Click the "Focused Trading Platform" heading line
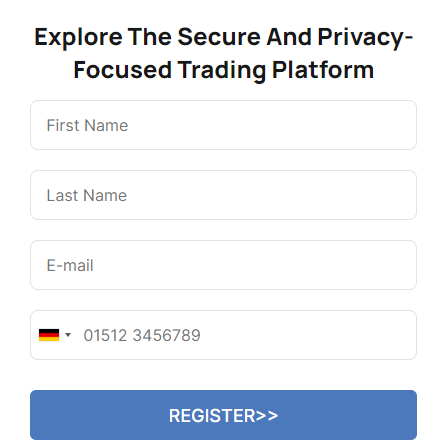The image size is (447, 447). point(224,70)
